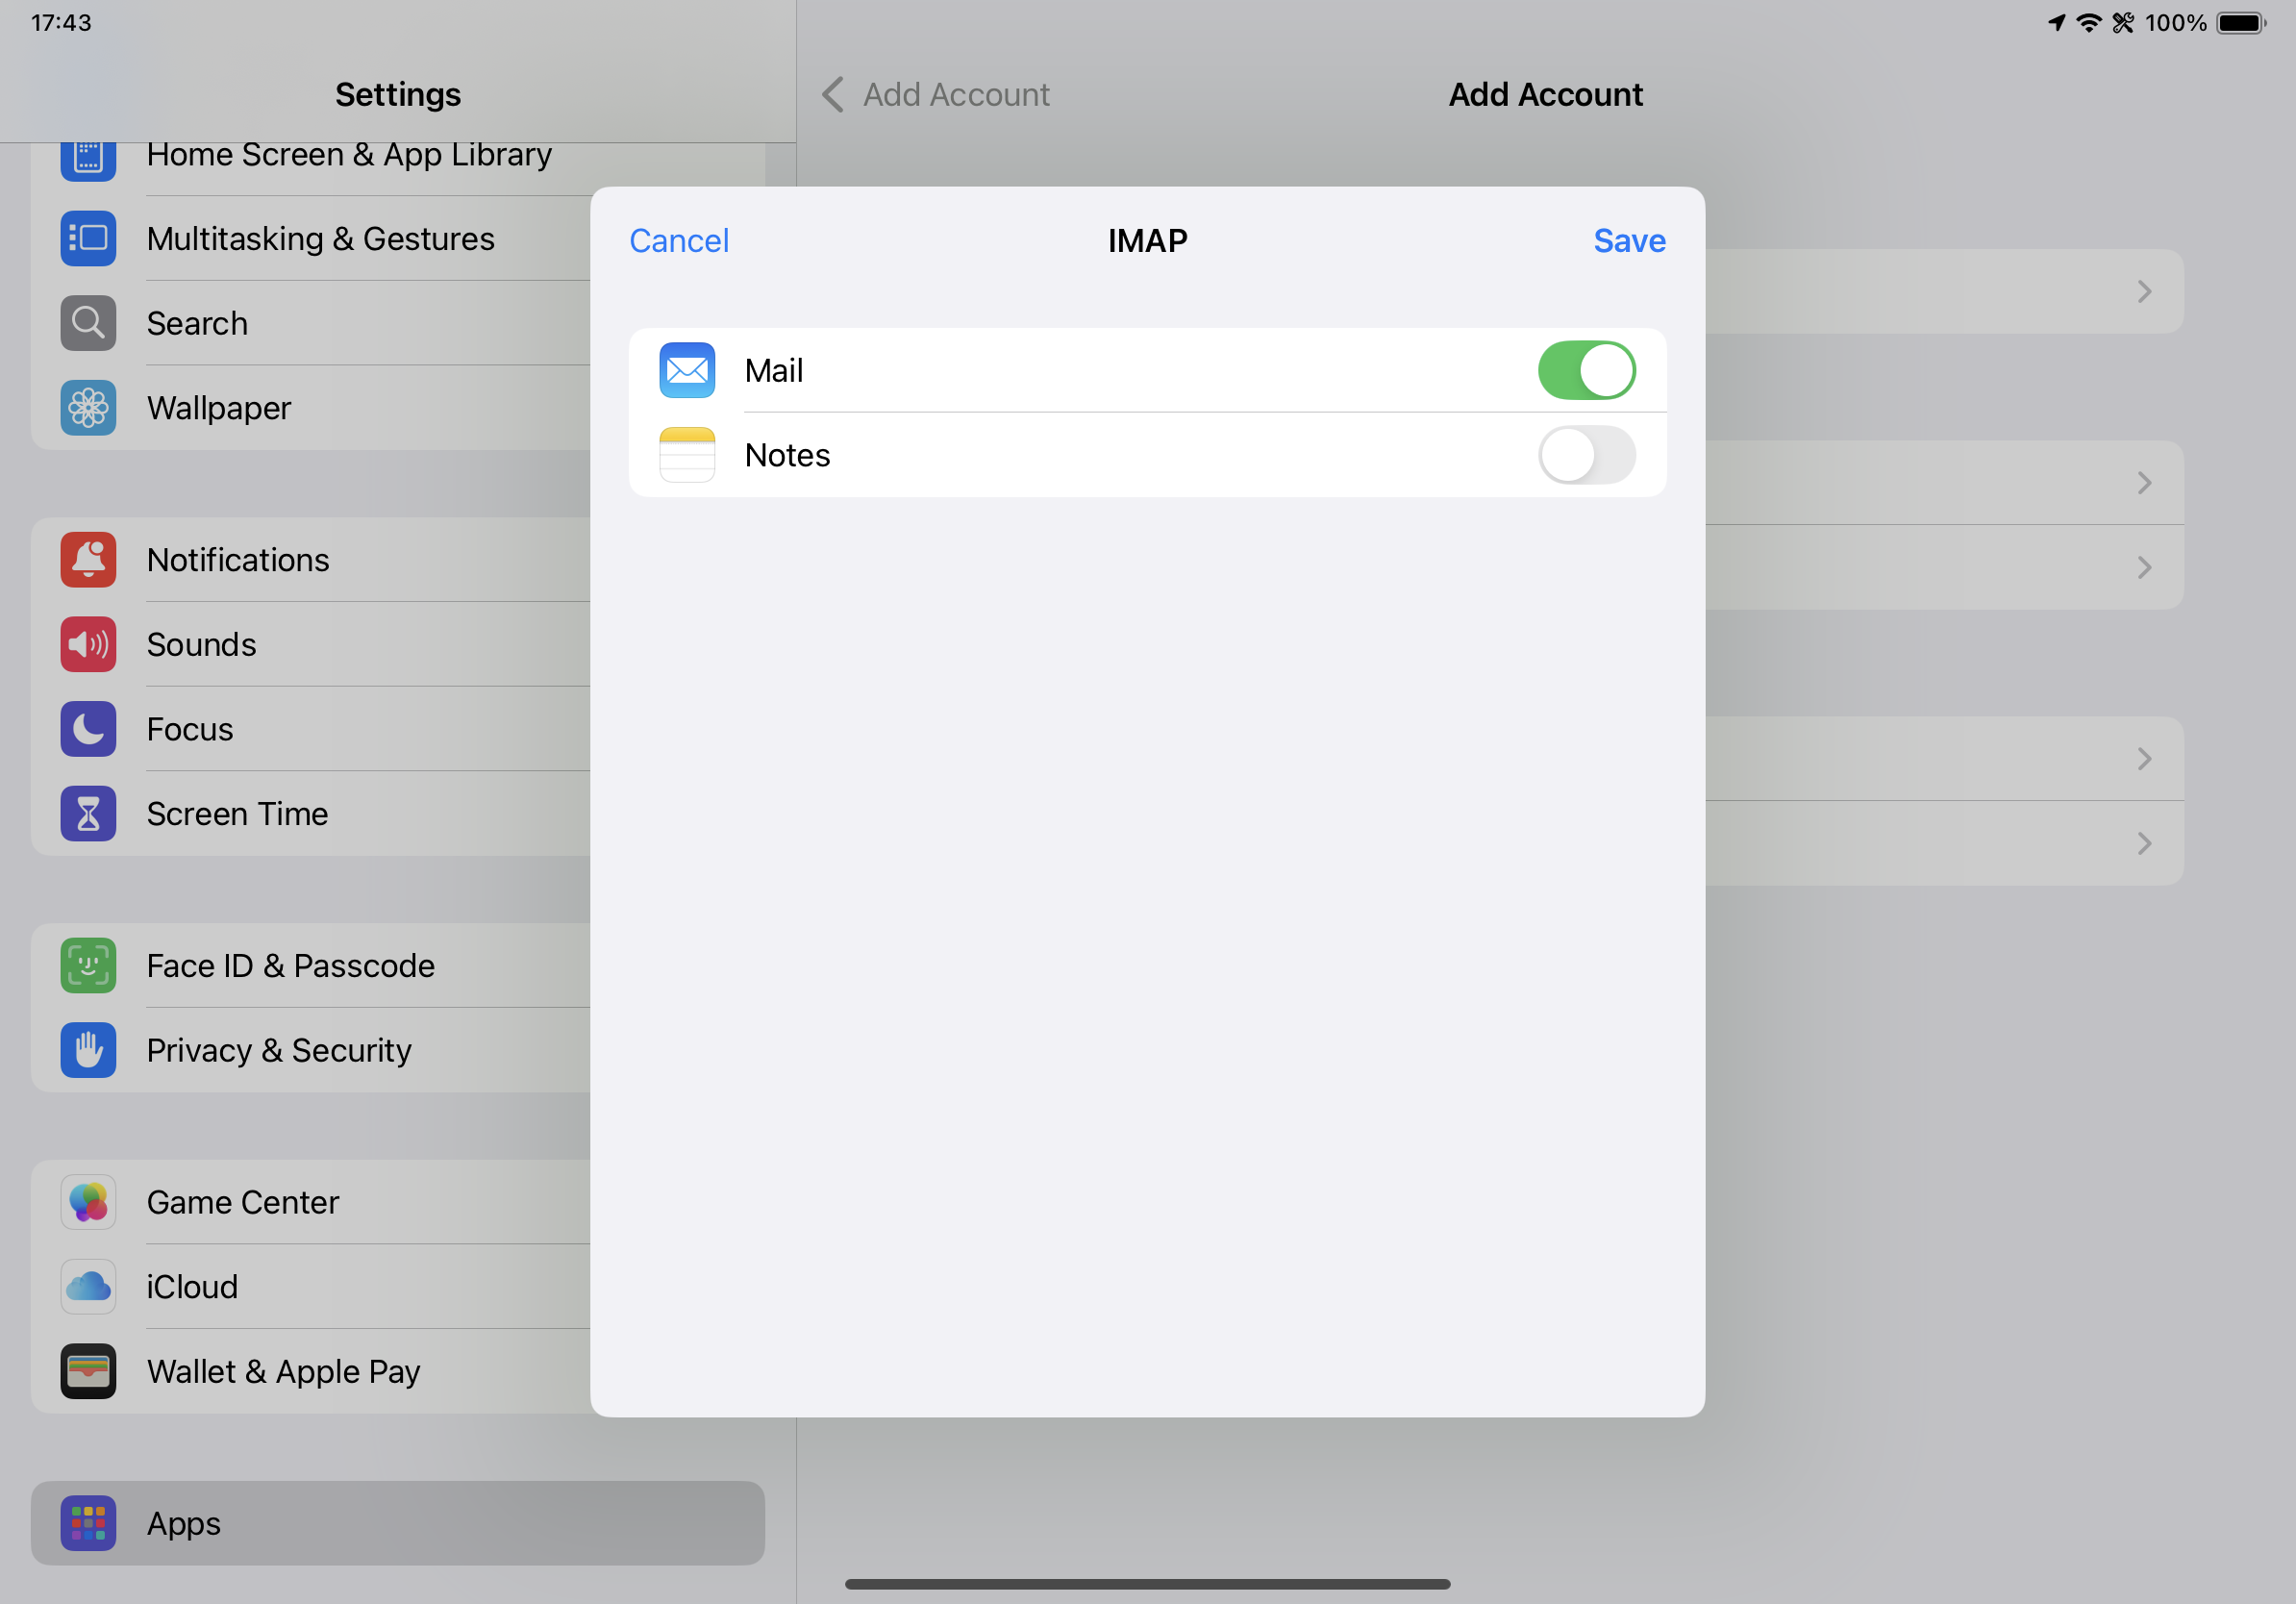The width and height of the screenshot is (2296, 1604).
Task: Tap the Screen Time hourglass icon
Action: [88, 814]
